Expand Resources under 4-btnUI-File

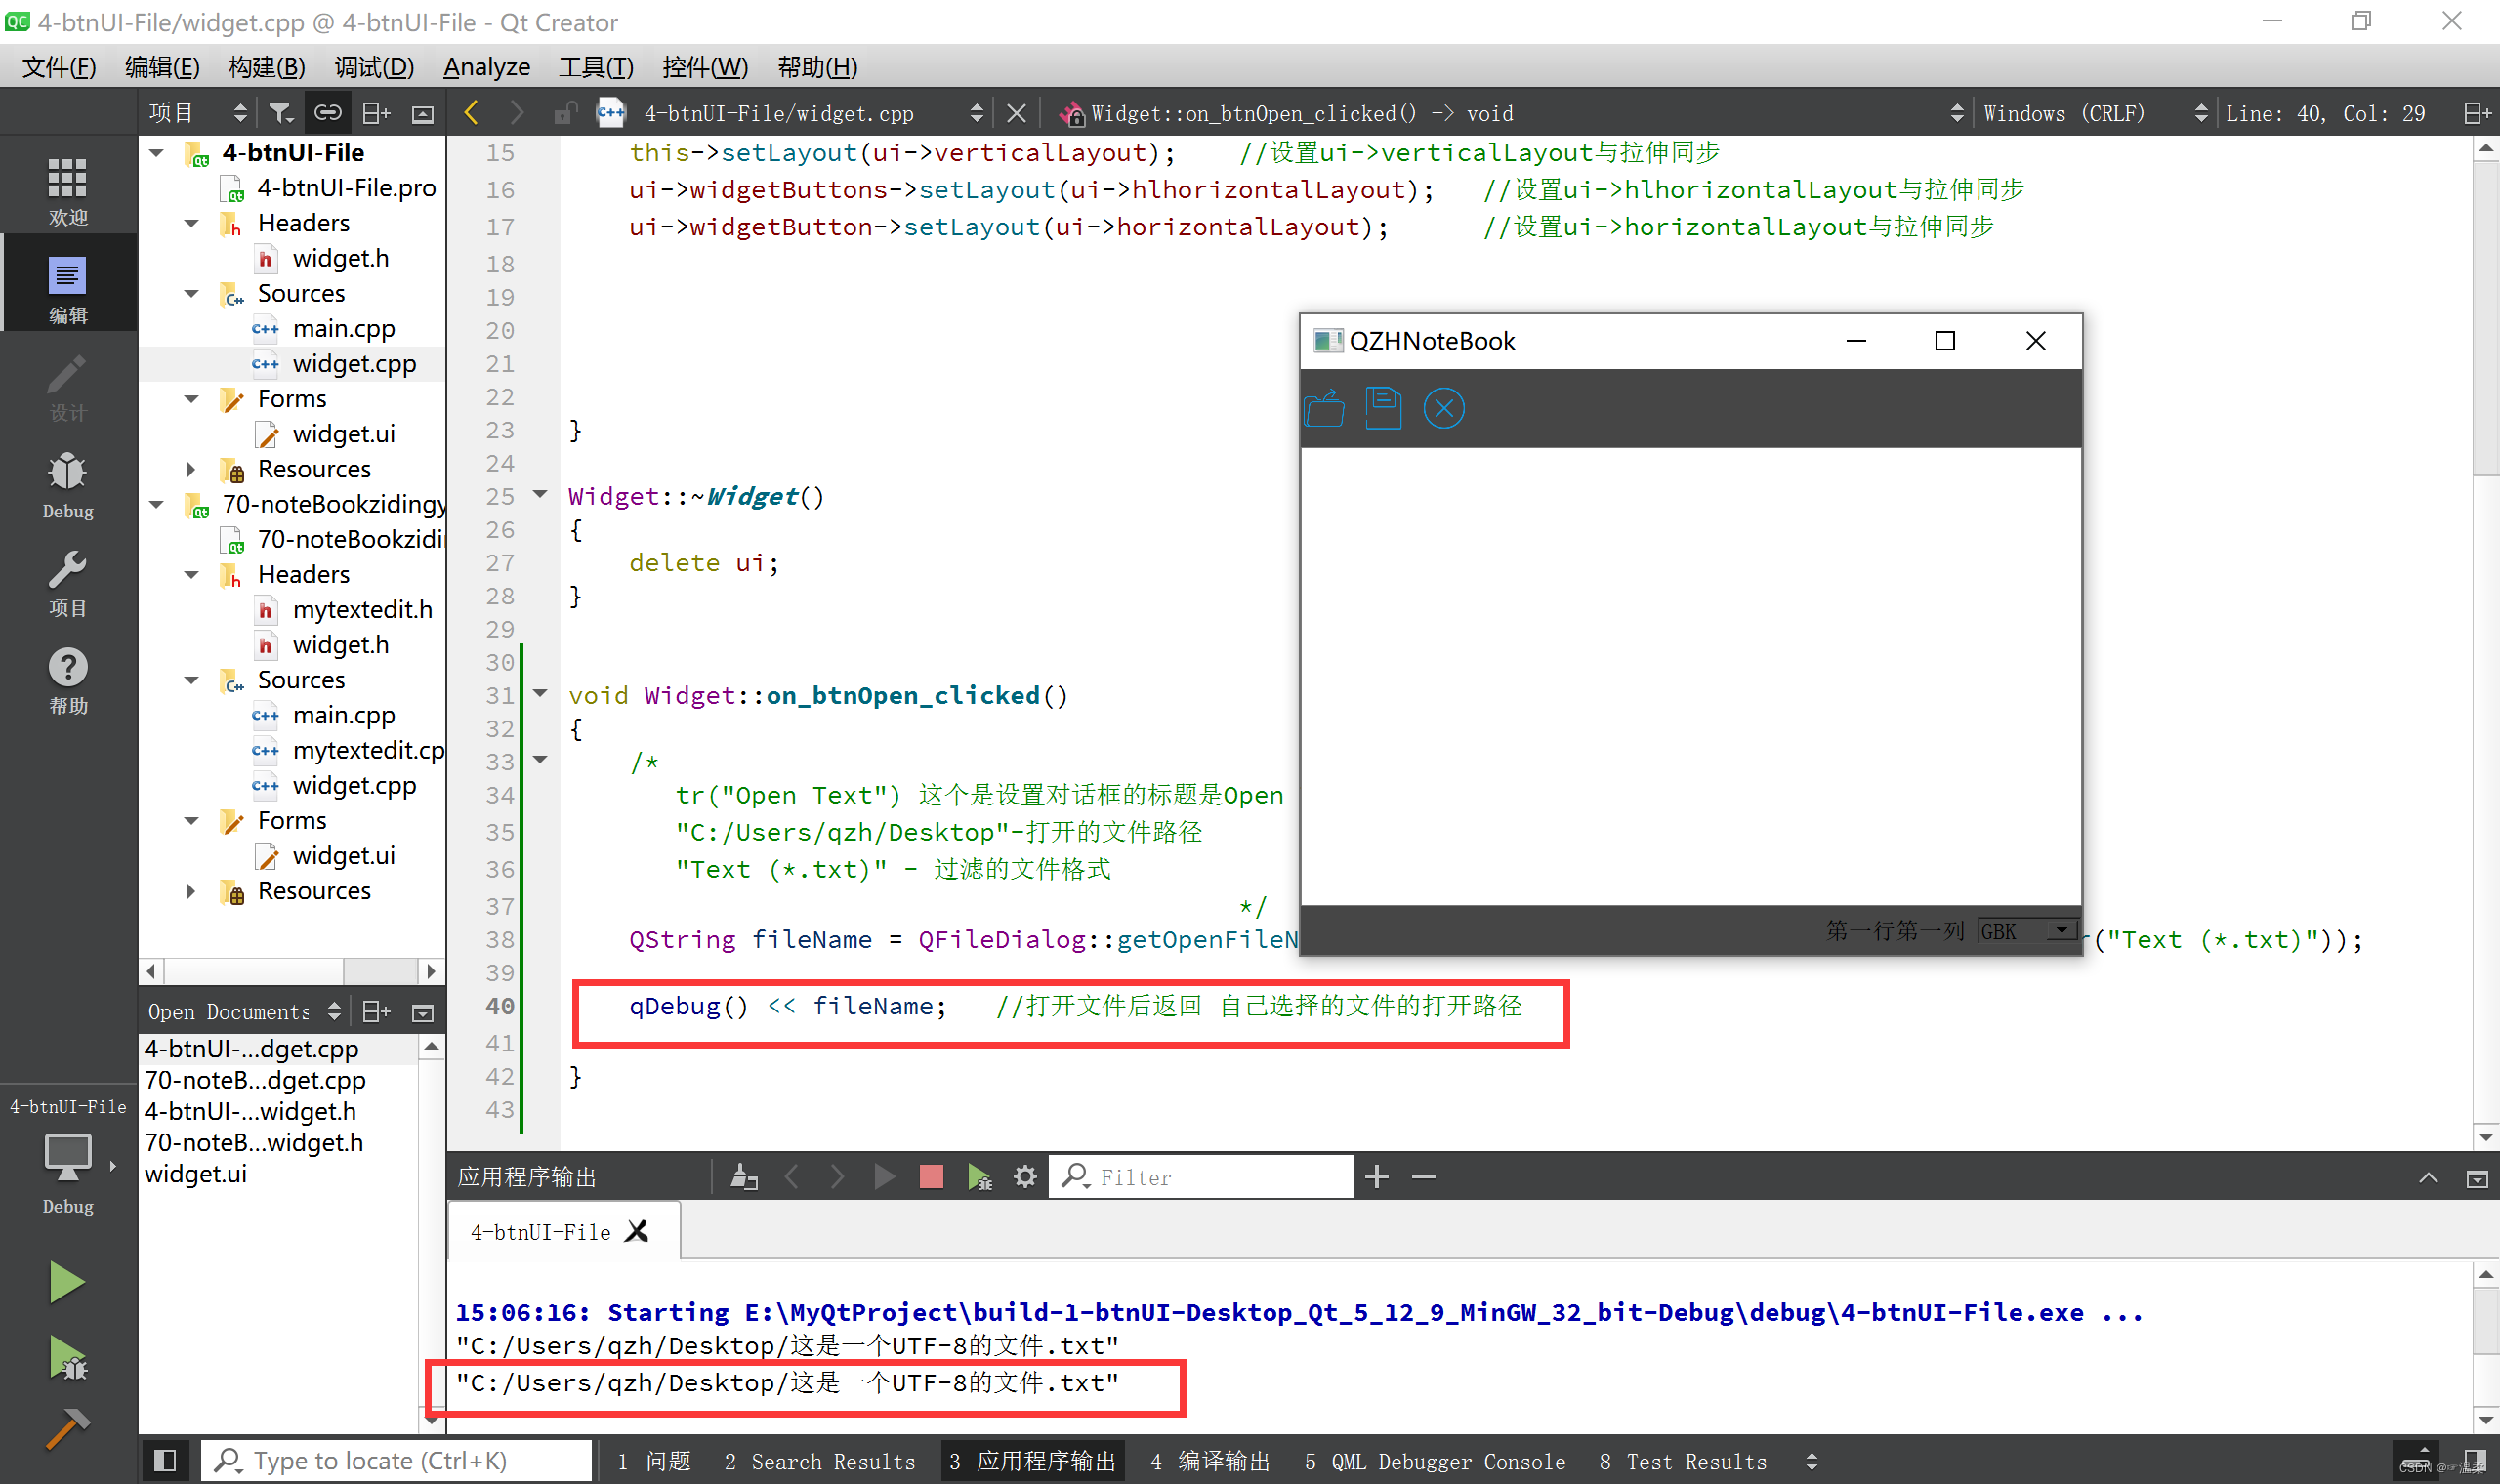(x=191, y=469)
